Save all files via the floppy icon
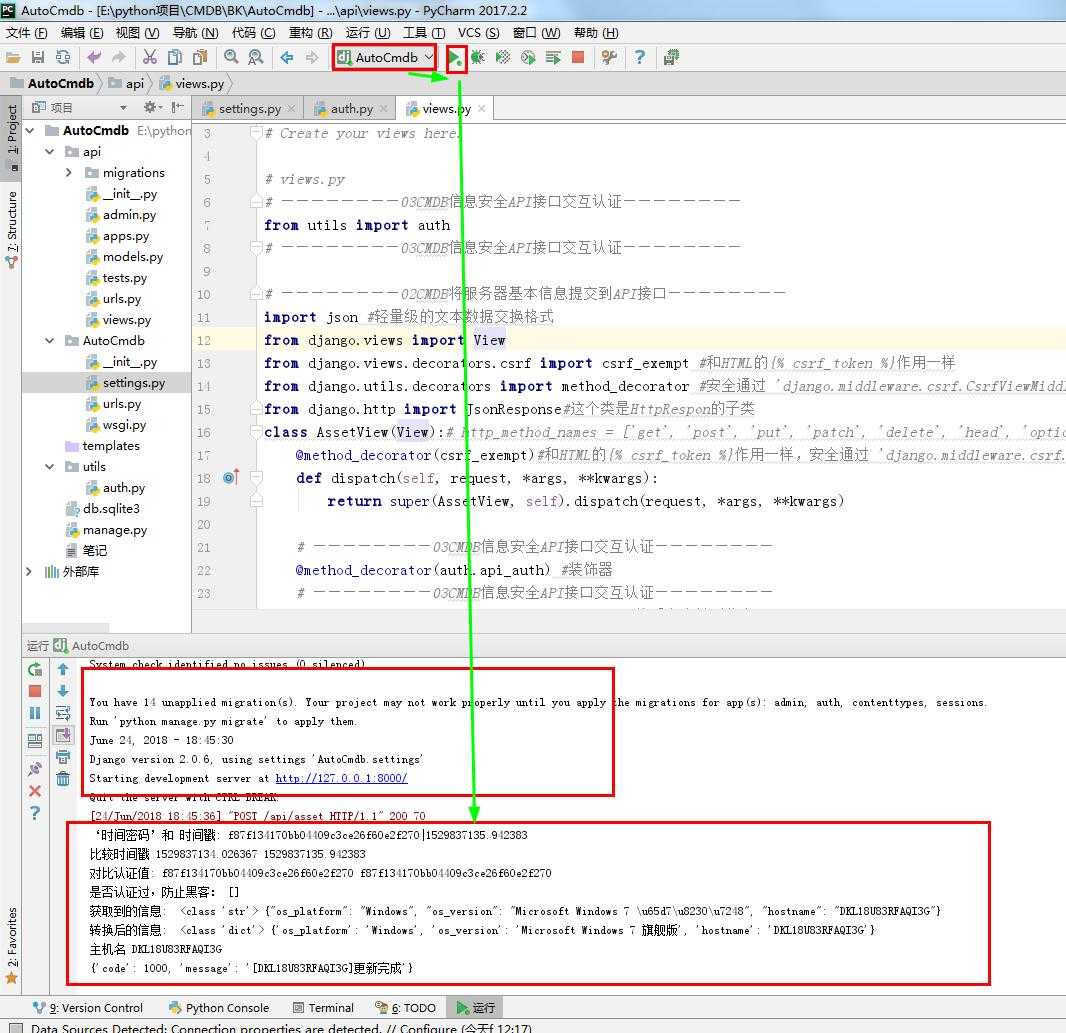Screen dimensions: 1066x1033 [x=38, y=58]
